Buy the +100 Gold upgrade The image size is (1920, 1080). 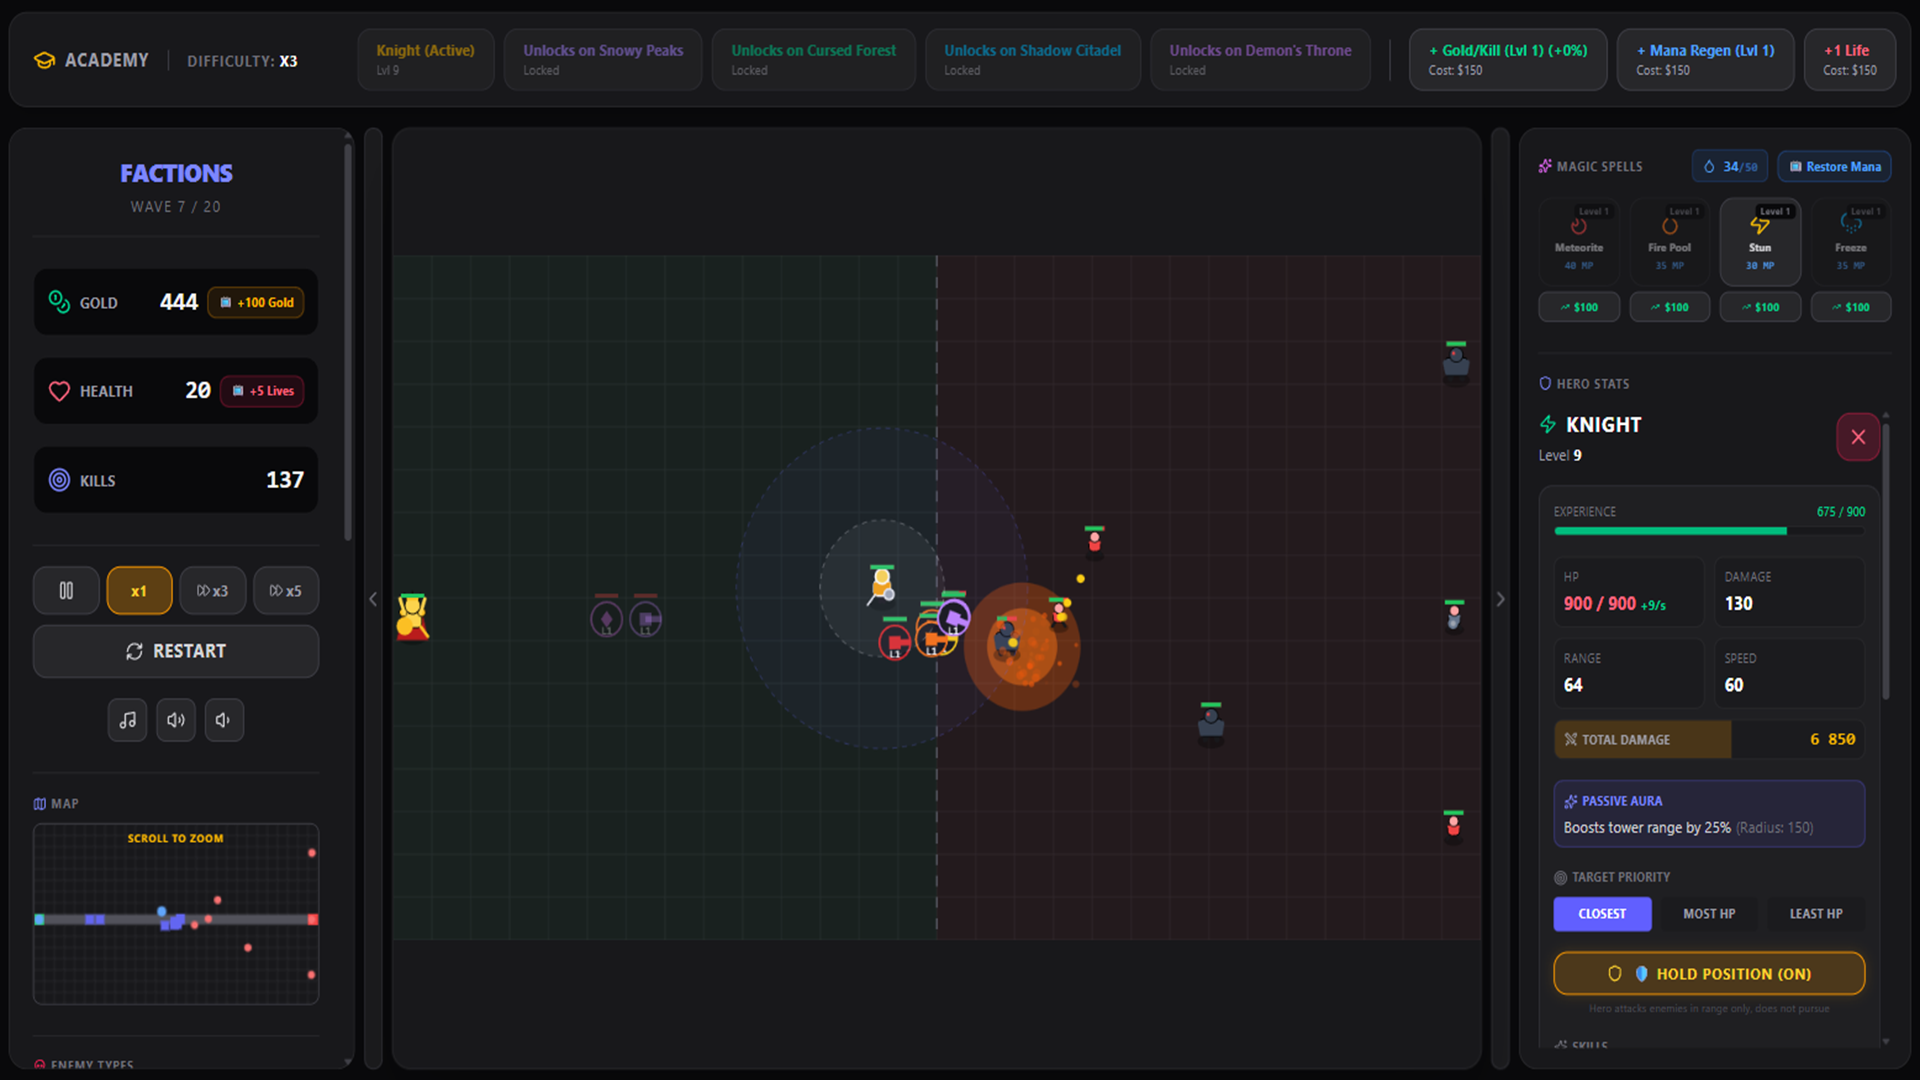(256, 302)
